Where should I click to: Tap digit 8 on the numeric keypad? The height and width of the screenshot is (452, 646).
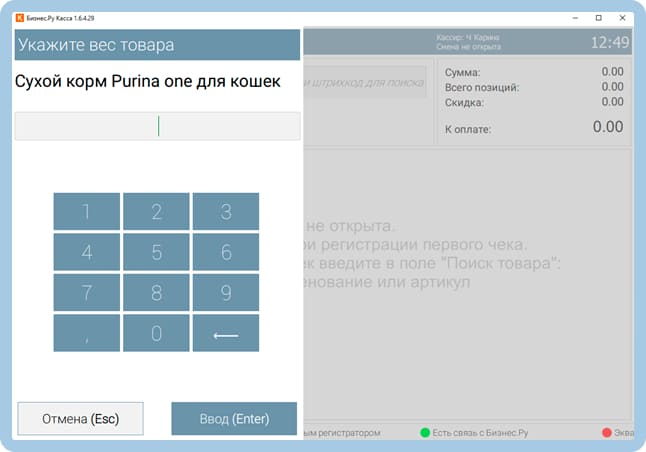point(156,292)
